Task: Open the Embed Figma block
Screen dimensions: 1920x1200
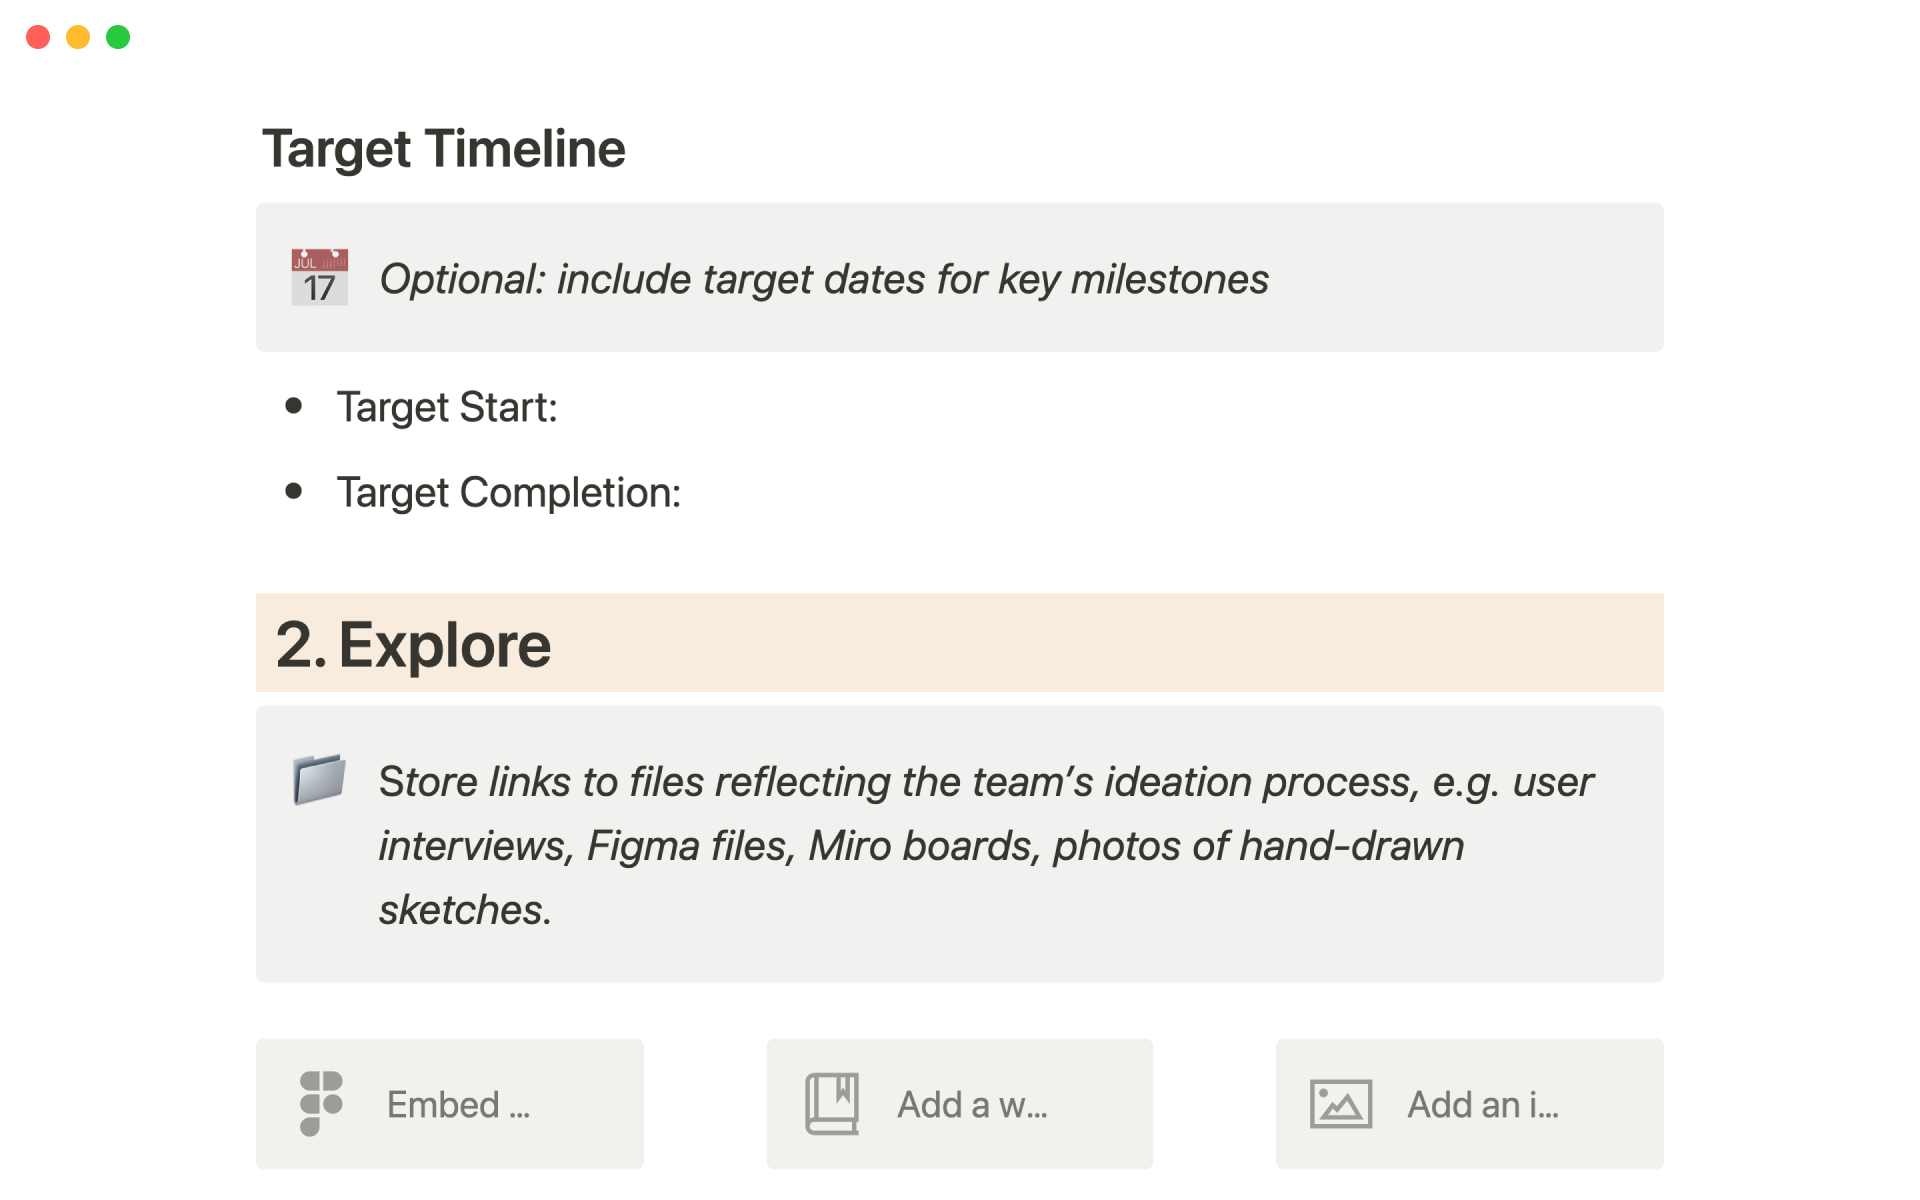Action: [458, 1105]
